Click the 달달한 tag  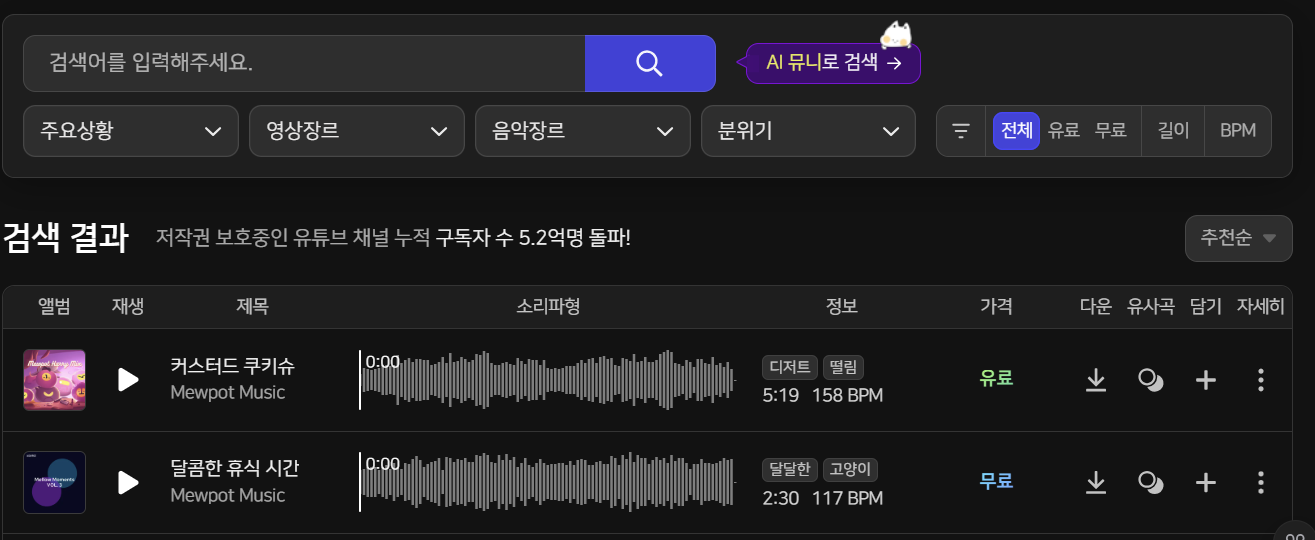click(790, 470)
